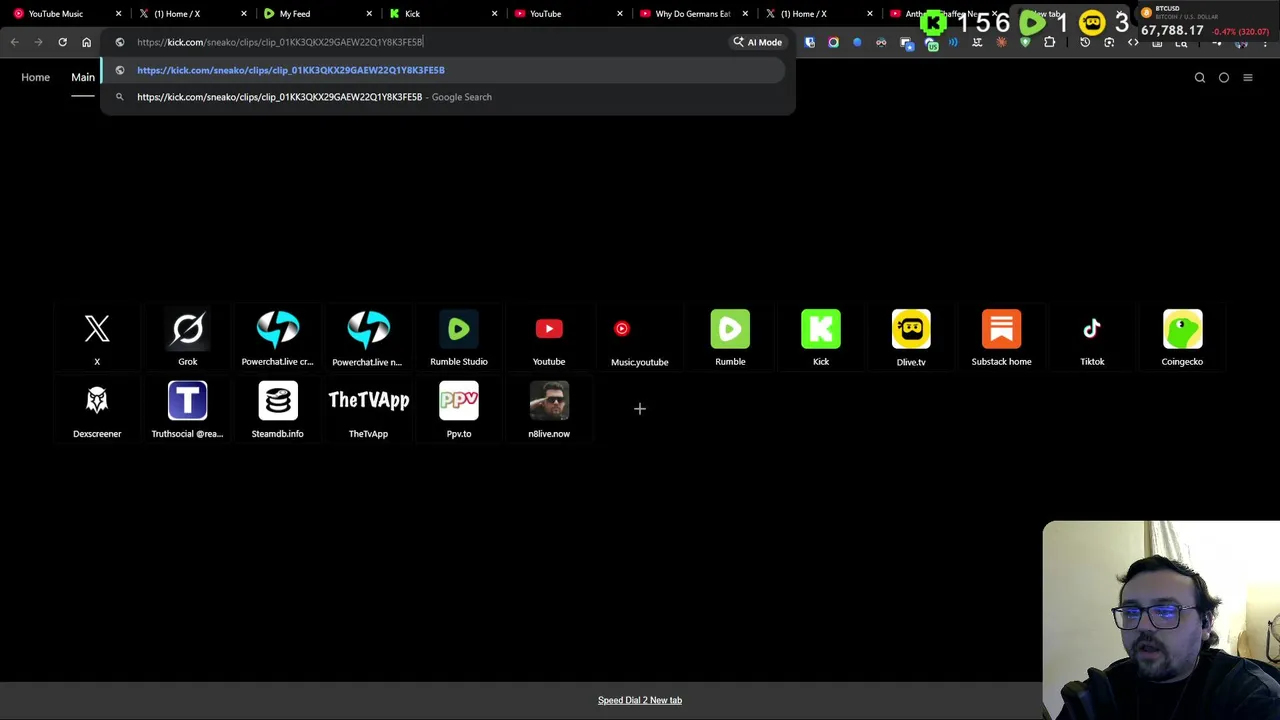
Task: Choose the Google Search suggestion for the URL
Action: (x=442, y=97)
